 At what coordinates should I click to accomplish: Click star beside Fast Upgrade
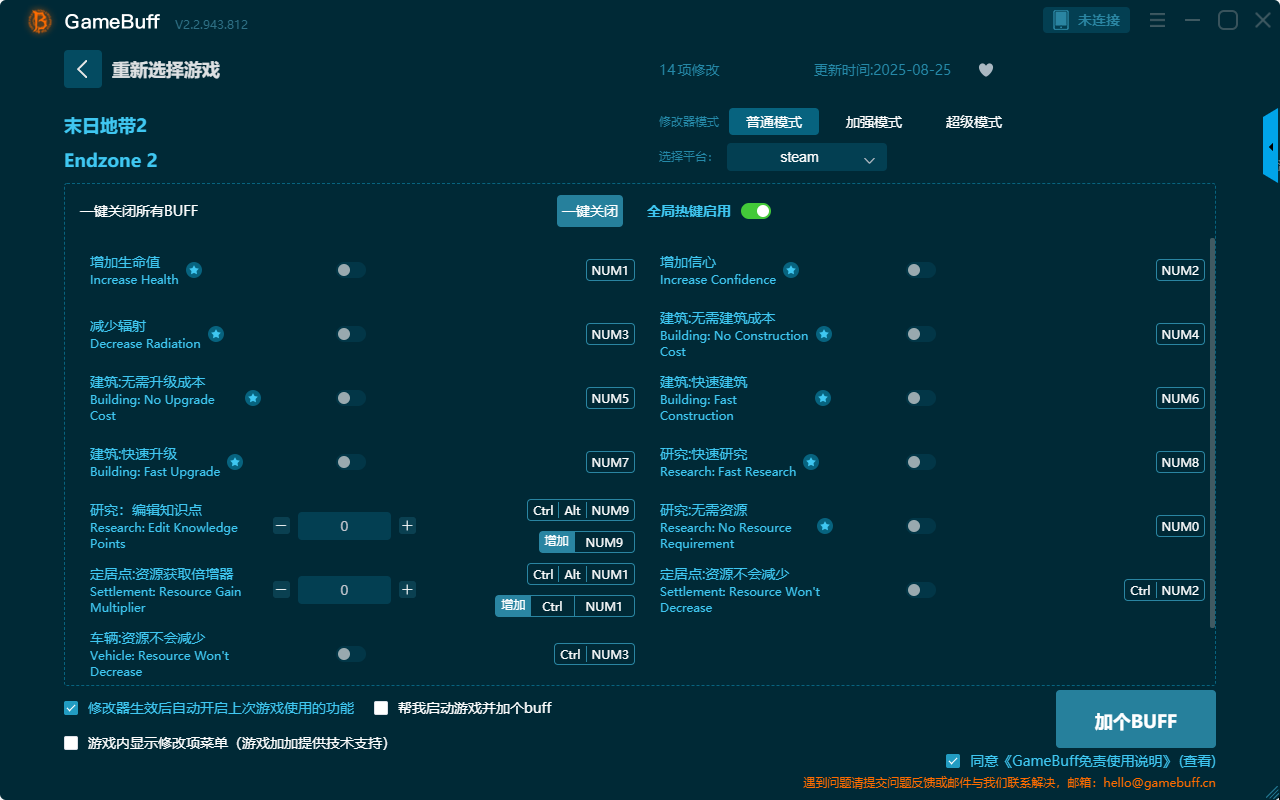235,462
